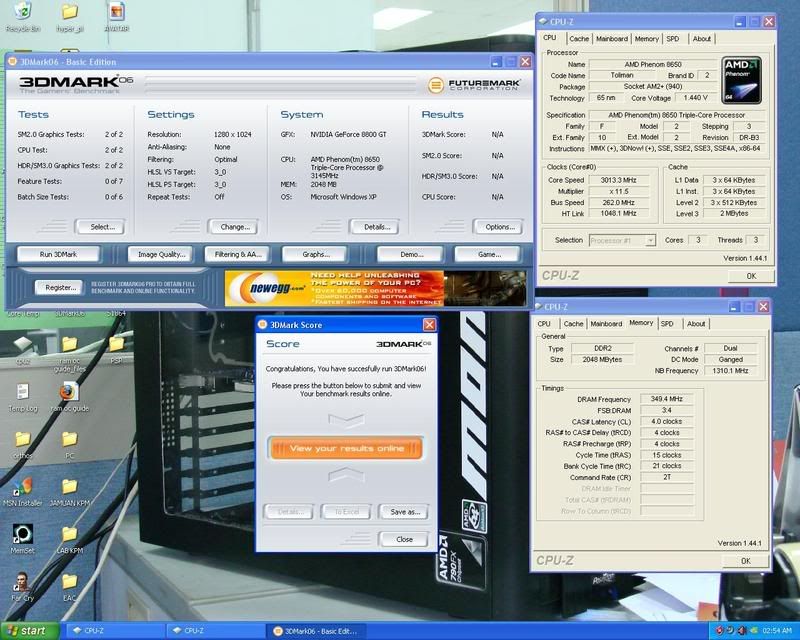Open the EAC folder on desktop
Viewport: 800px width, 640px height.
coord(69,581)
